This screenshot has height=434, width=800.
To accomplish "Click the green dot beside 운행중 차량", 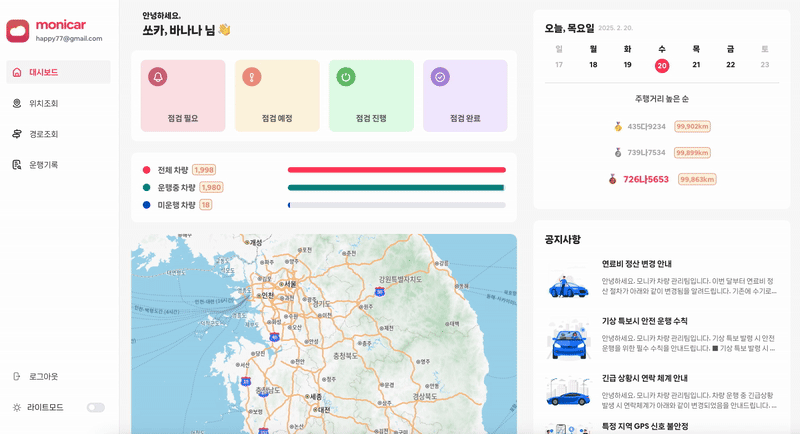I will coord(146,187).
